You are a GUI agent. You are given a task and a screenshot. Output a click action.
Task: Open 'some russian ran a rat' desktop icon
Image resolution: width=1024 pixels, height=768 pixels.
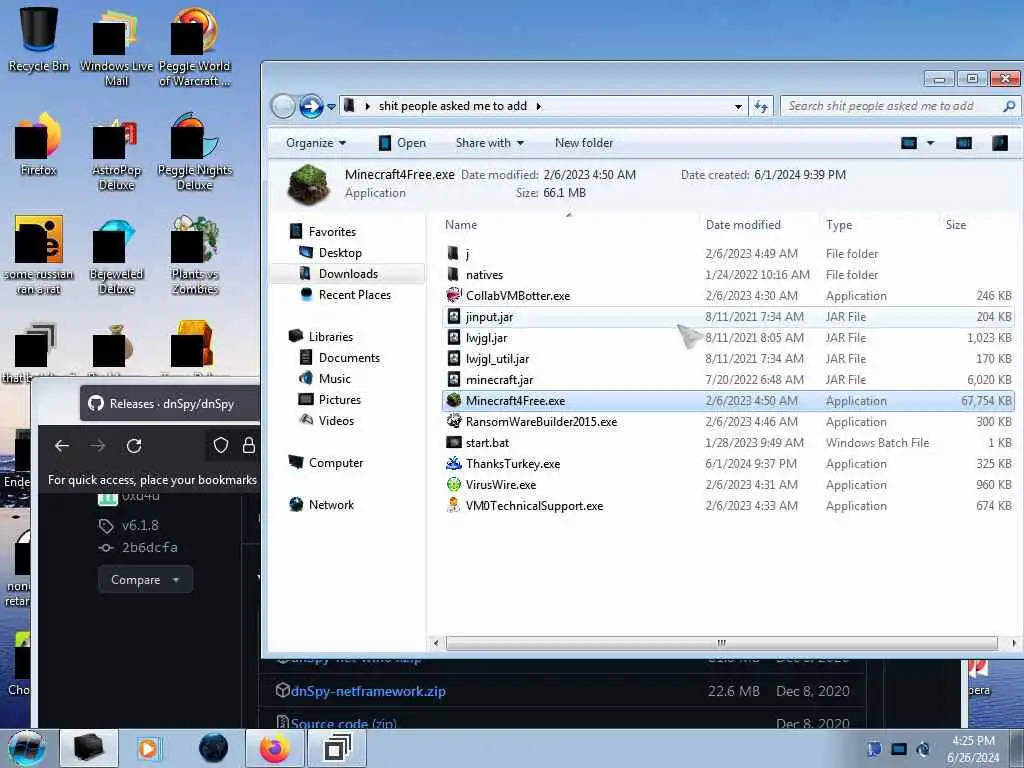point(39,255)
